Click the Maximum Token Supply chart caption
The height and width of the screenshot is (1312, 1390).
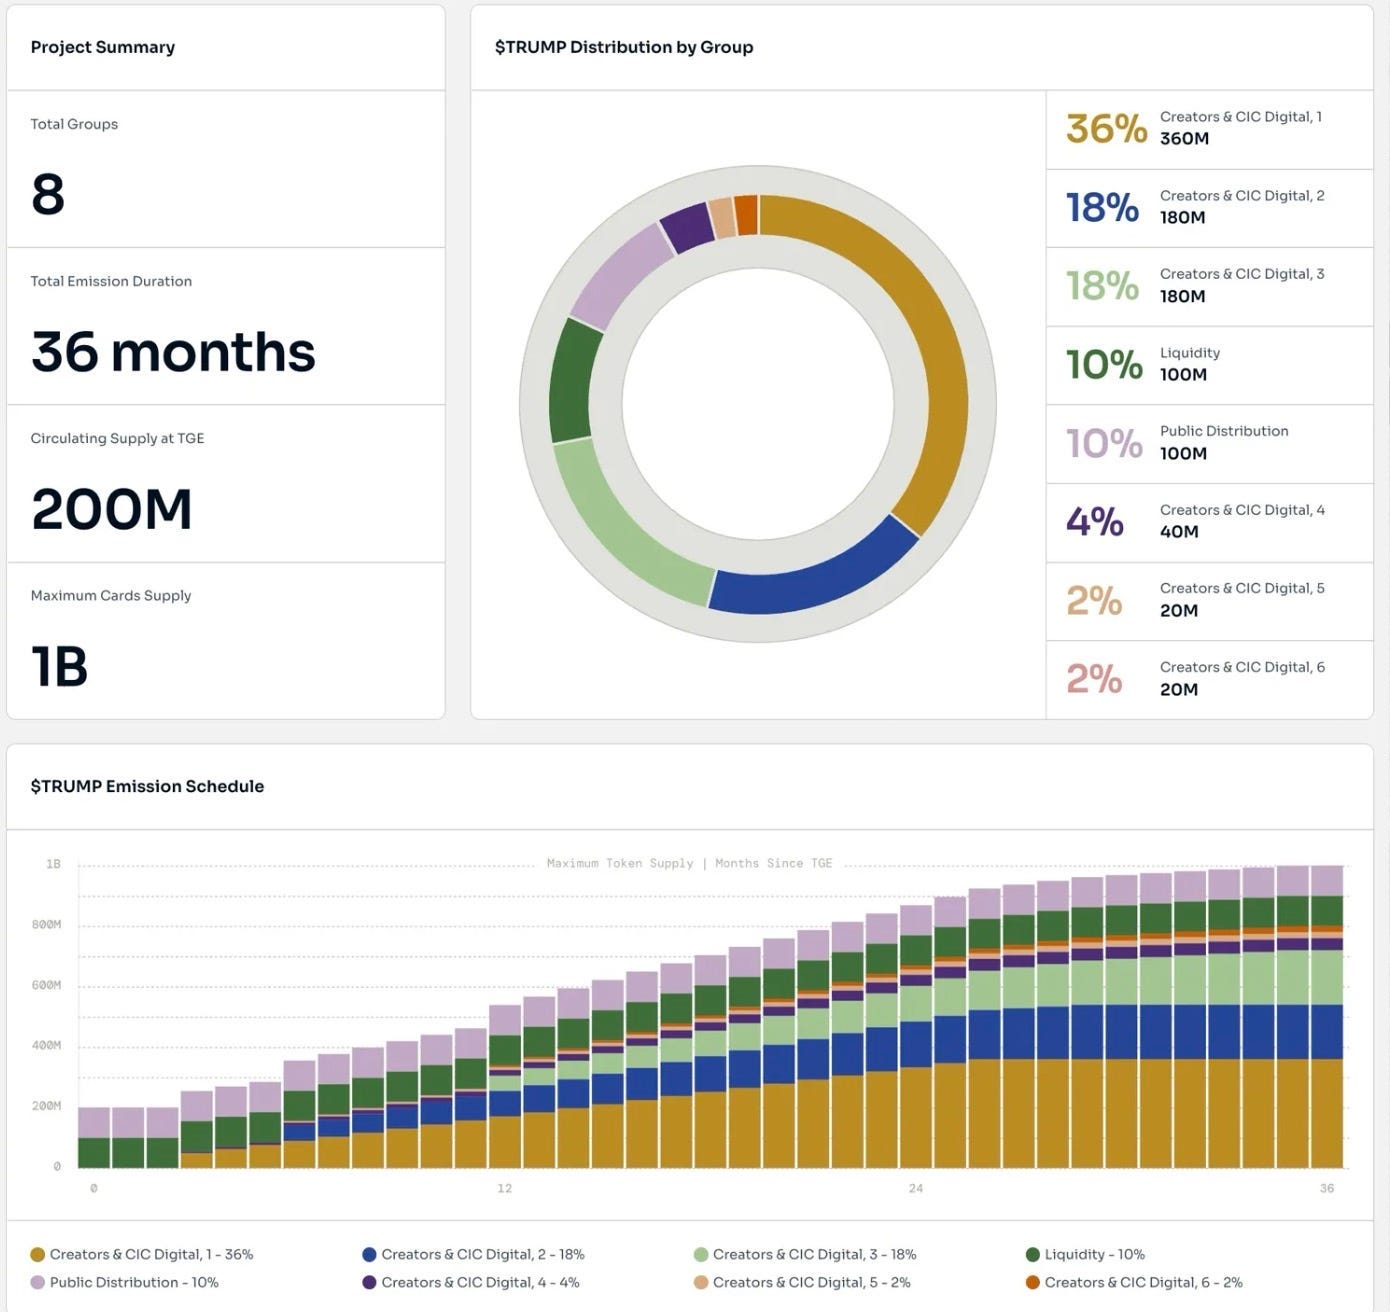point(689,863)
